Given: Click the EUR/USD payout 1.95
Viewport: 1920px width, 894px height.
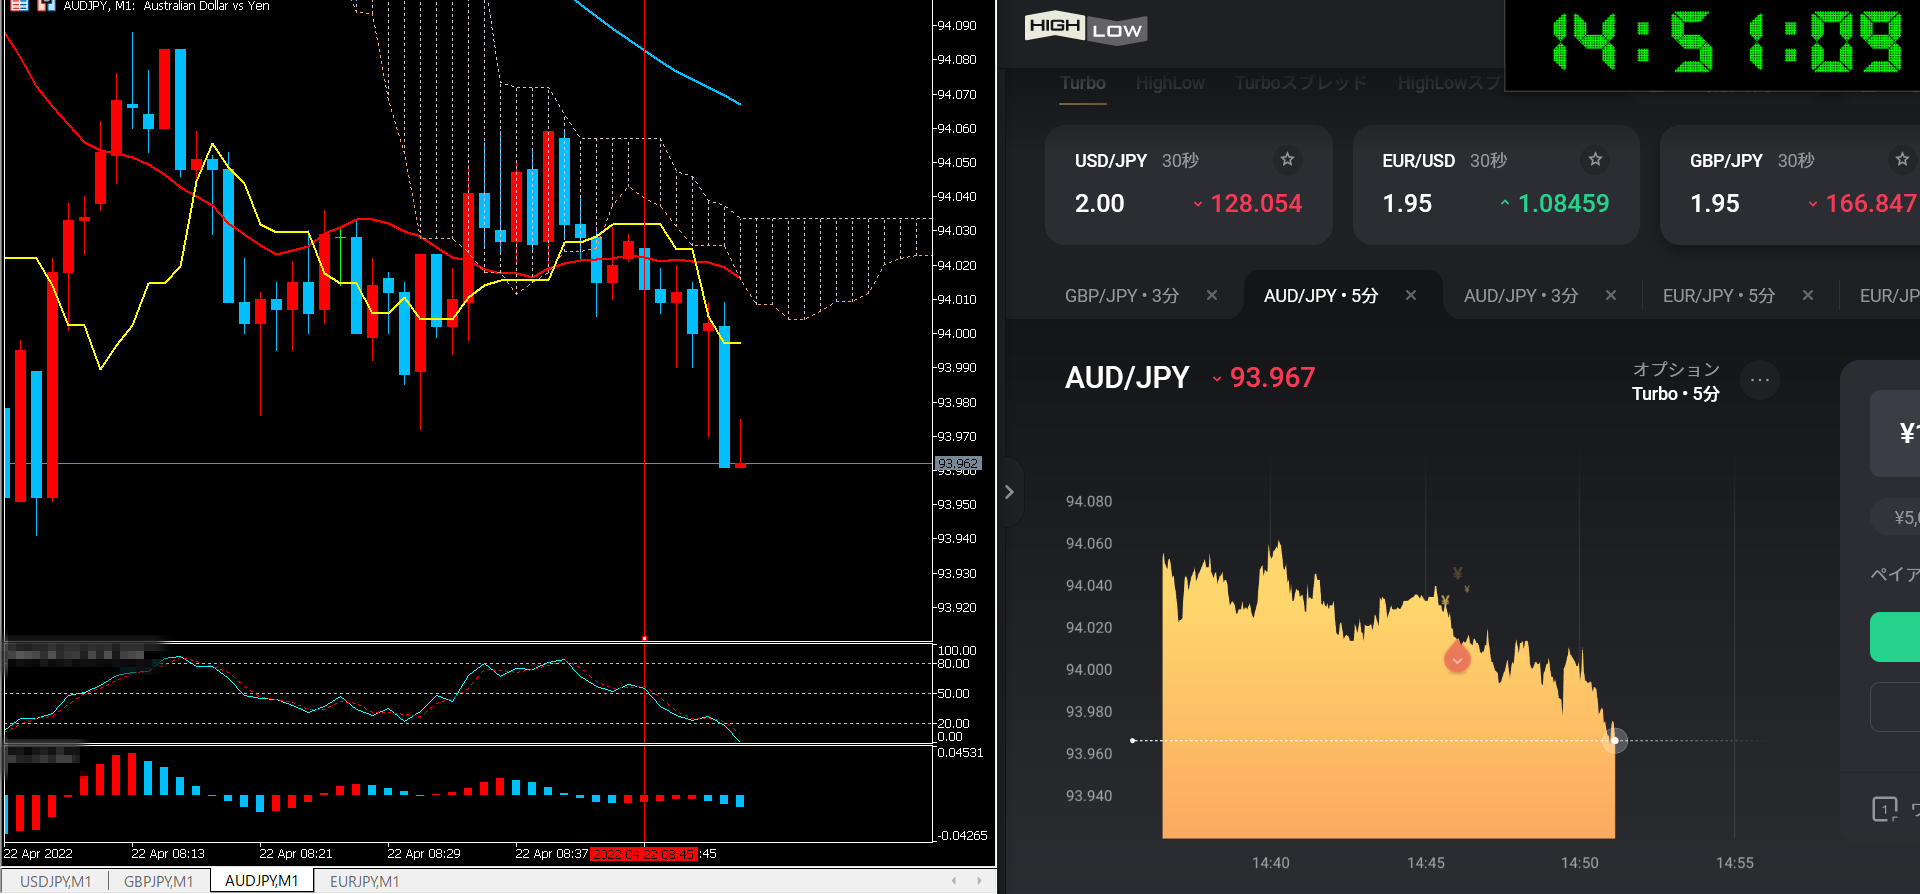Looking at the screenshot, I should point(1407,204).
